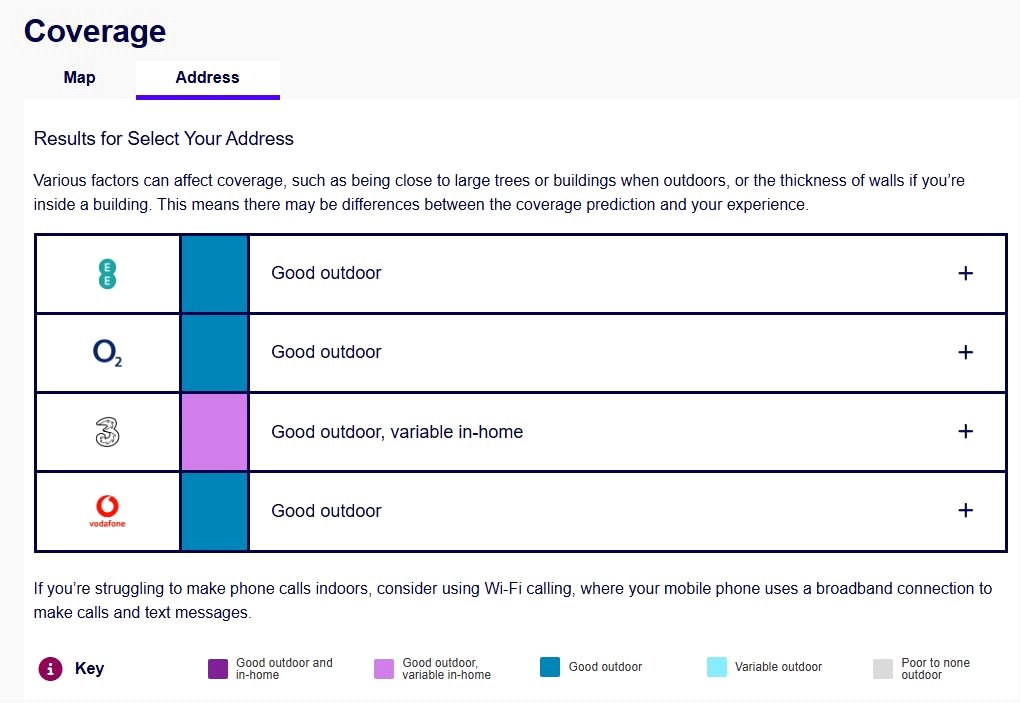Click Three's lilac coverage colour block
The image size is (1020, 703).
pos(214,432)
